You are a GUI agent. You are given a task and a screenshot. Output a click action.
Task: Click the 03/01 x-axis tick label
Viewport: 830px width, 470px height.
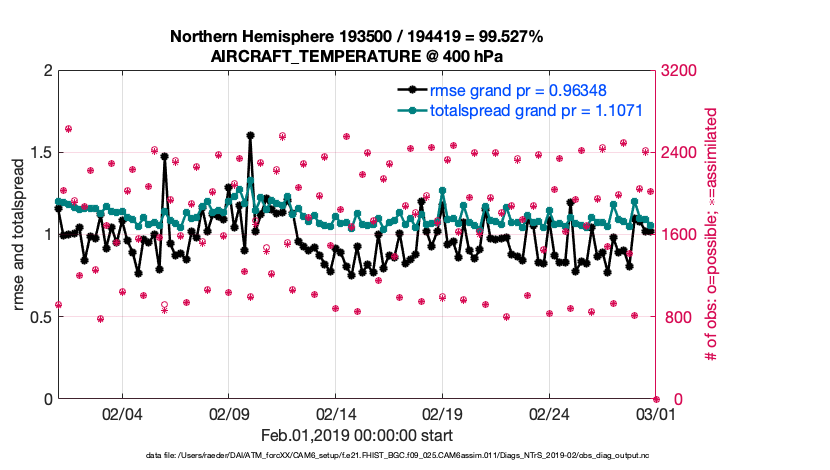click(656, 413)
